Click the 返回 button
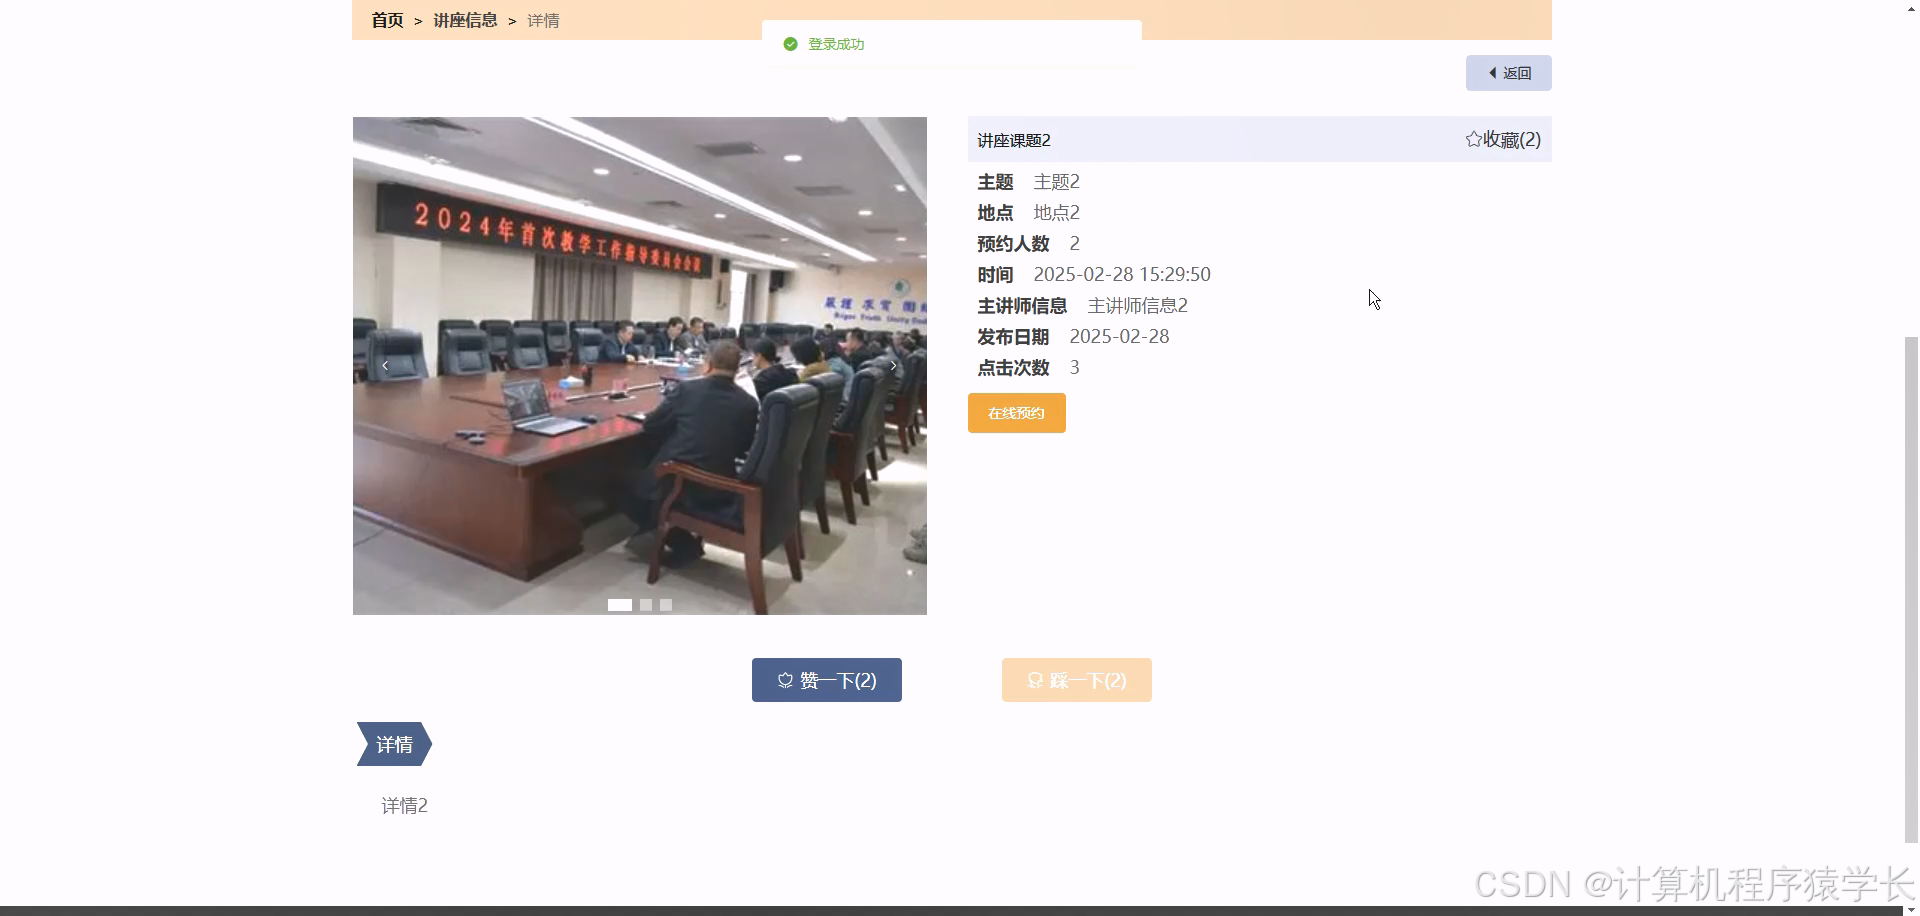1920x916 pixels. [1508, 72]
